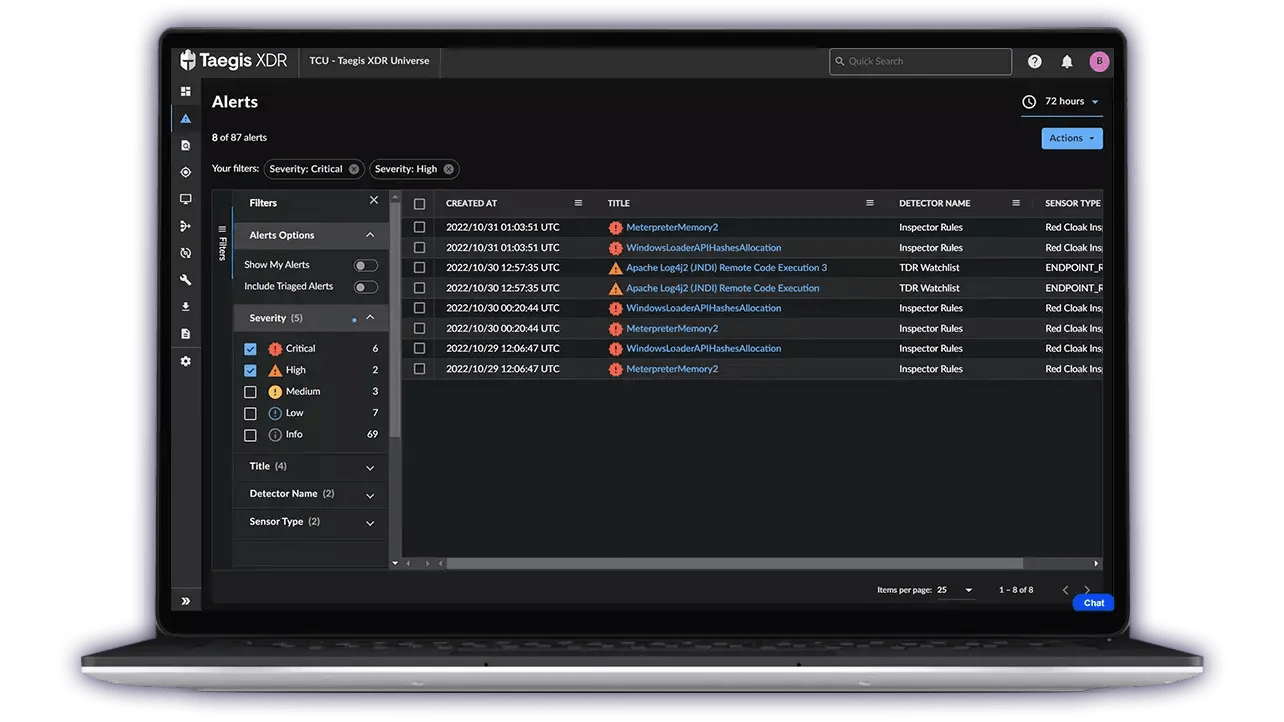Open the target-shaped sidebar icon
1284x722 pixels.
point(185,172)
